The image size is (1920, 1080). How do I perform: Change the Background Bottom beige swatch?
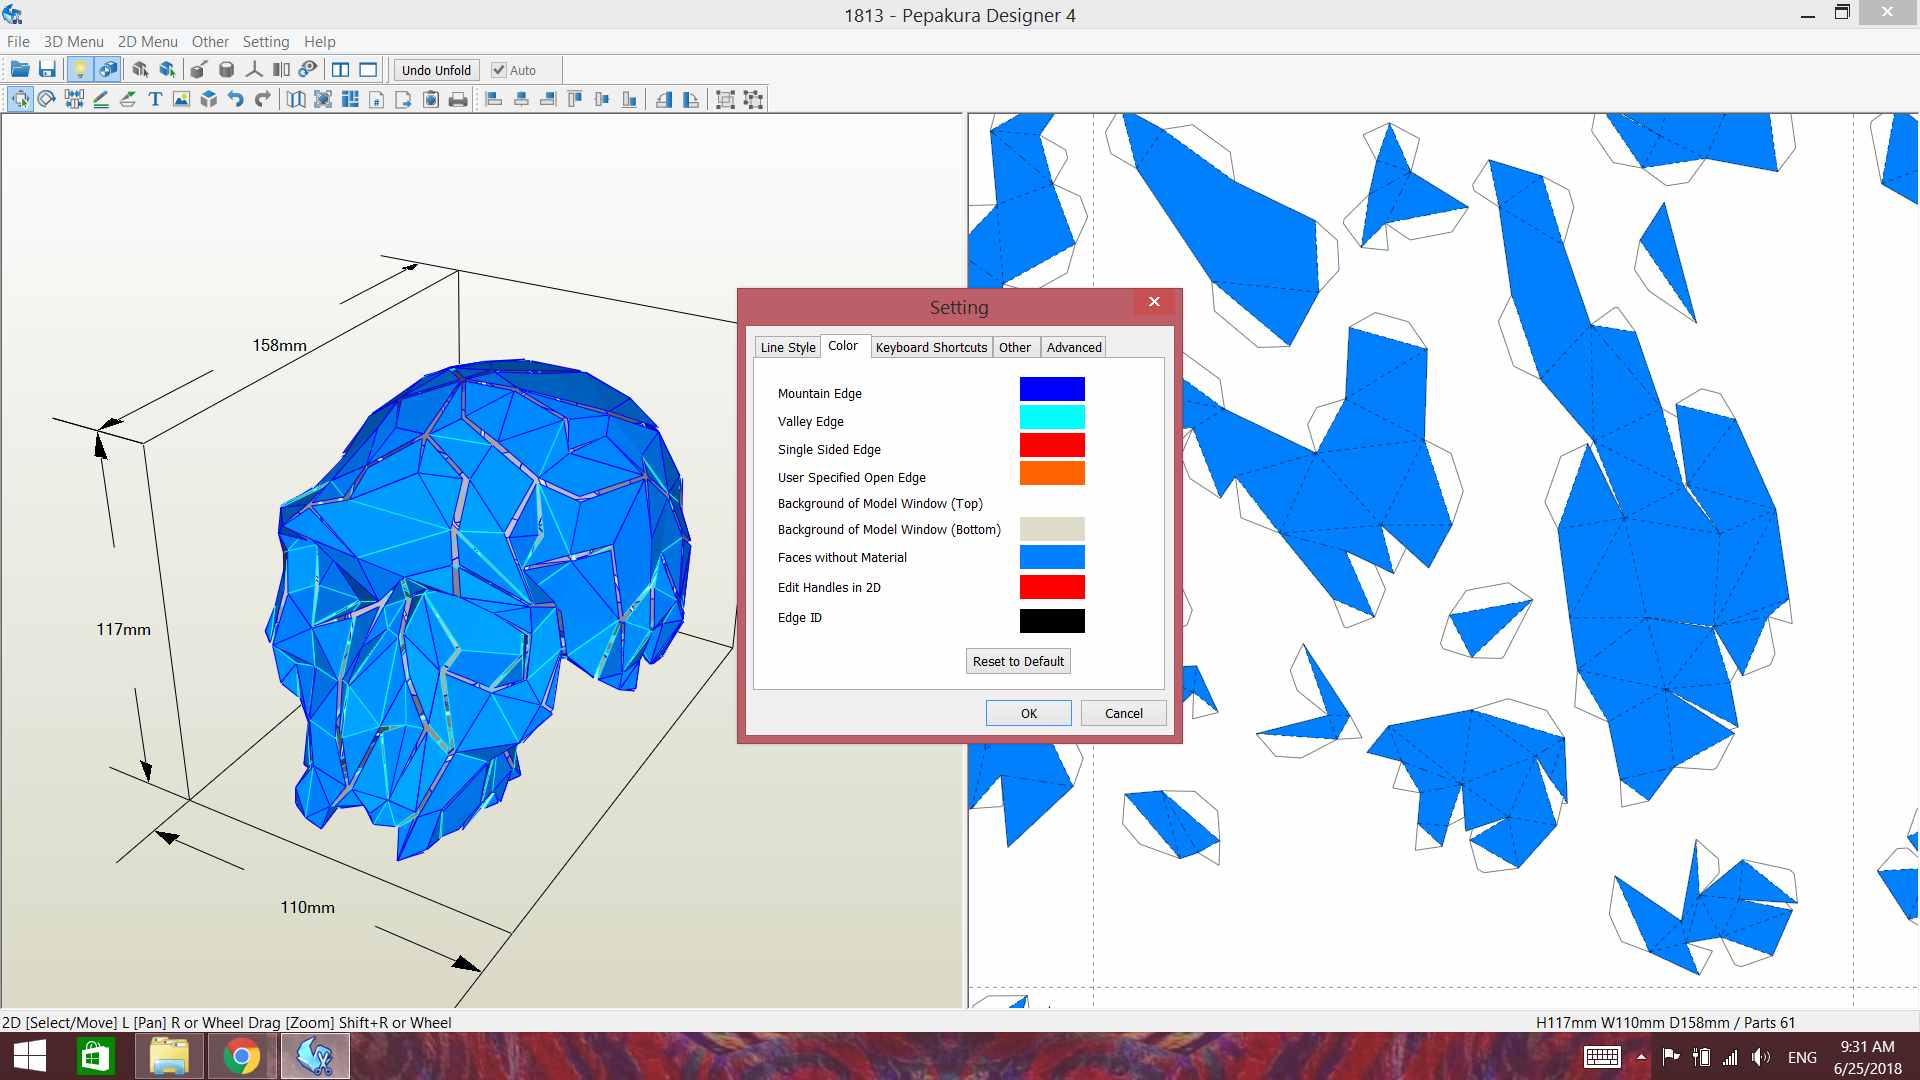tap(1052, 529)
